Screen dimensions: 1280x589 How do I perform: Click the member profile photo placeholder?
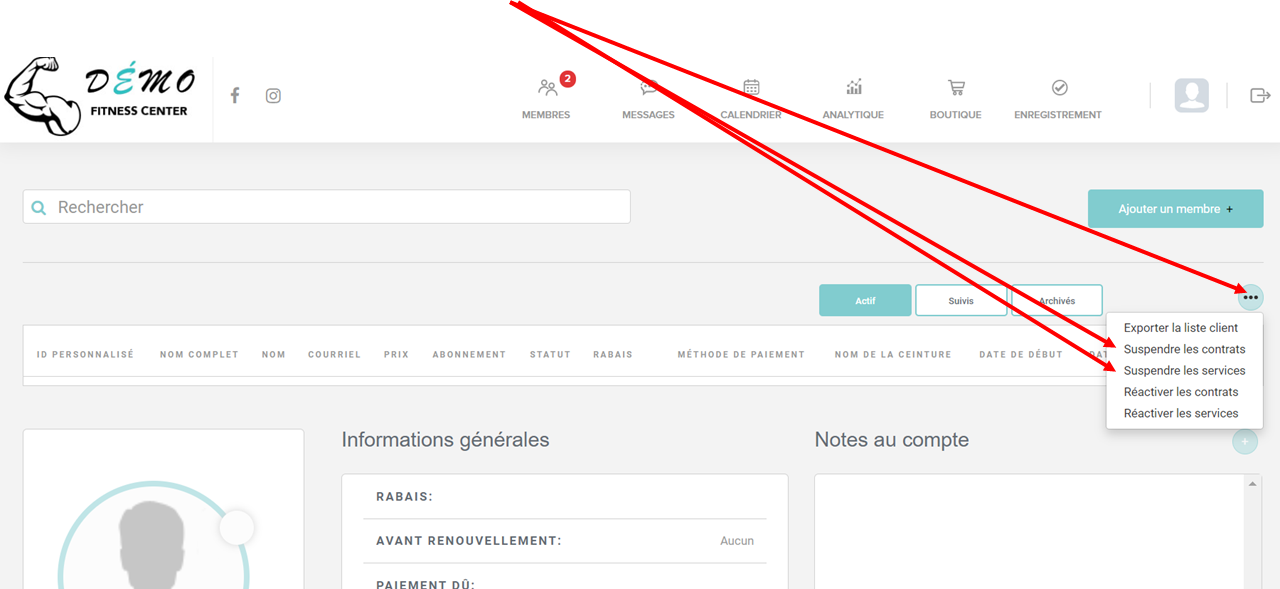click(153, 536)
